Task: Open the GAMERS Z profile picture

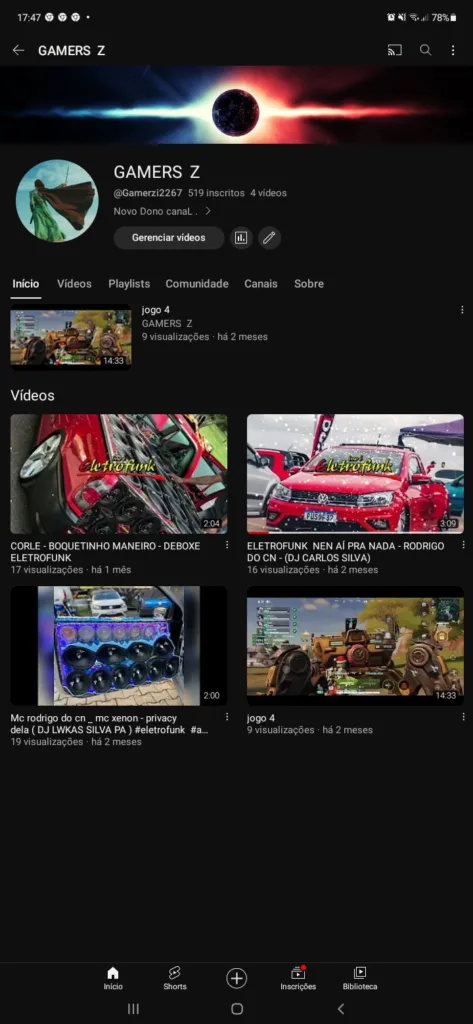Action: pos(57,200)
